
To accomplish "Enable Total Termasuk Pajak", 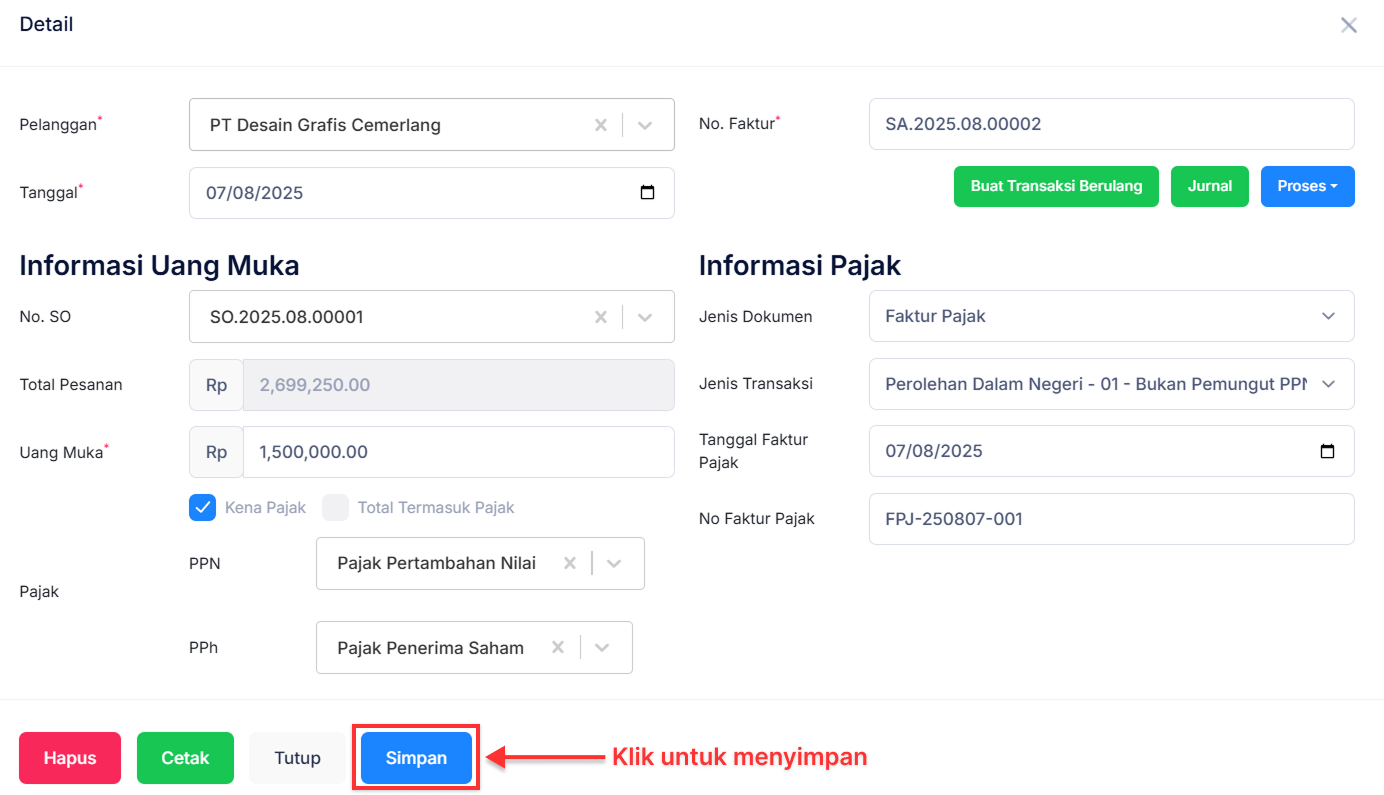I will [335, 507].
